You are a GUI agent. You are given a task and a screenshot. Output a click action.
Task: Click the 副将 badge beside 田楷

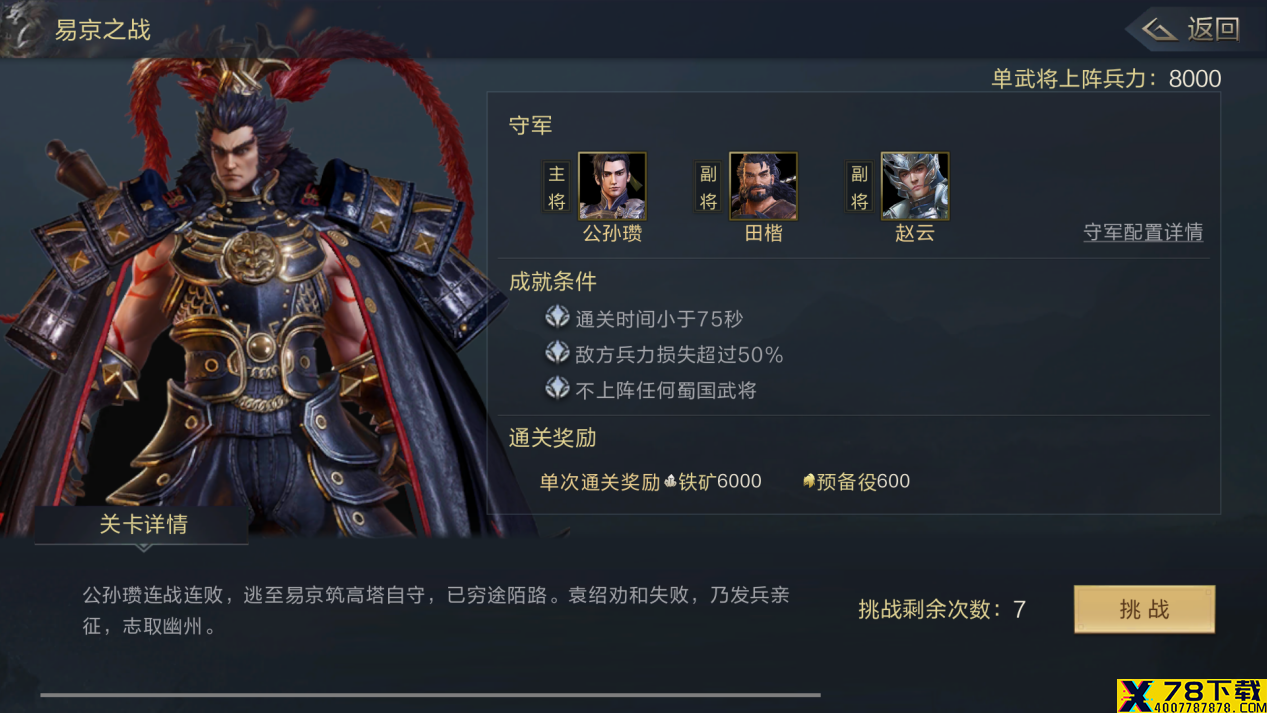708,187
